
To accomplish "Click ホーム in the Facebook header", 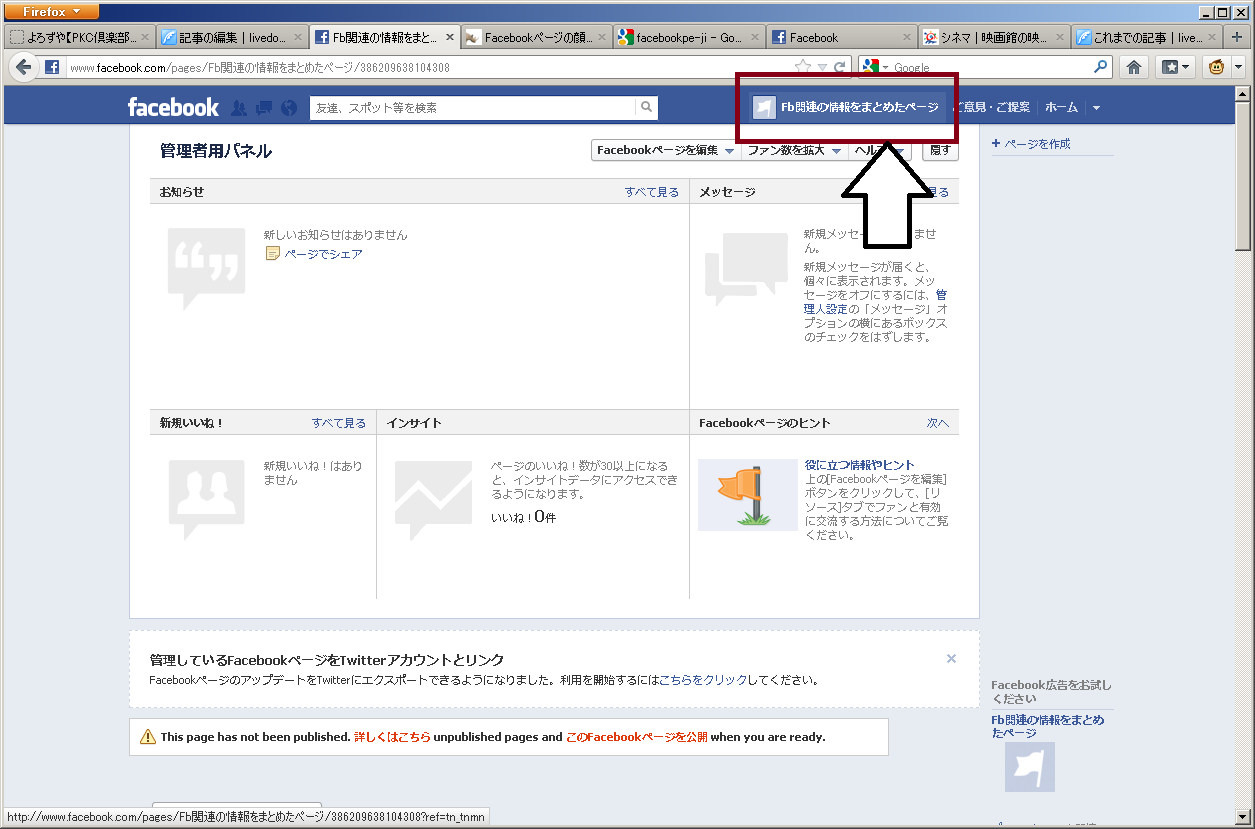I will tap(1061, 107).
